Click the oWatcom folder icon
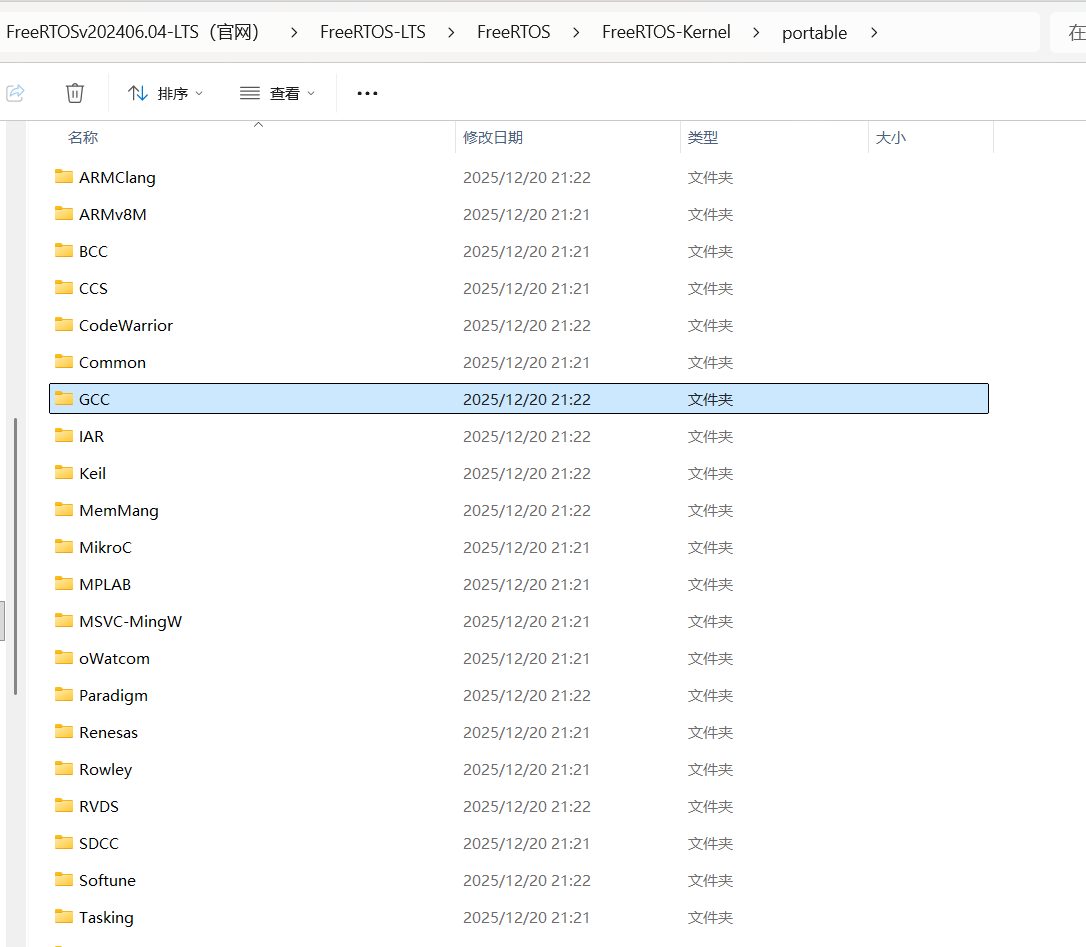The image size is (1086, 947). point(64,657)
